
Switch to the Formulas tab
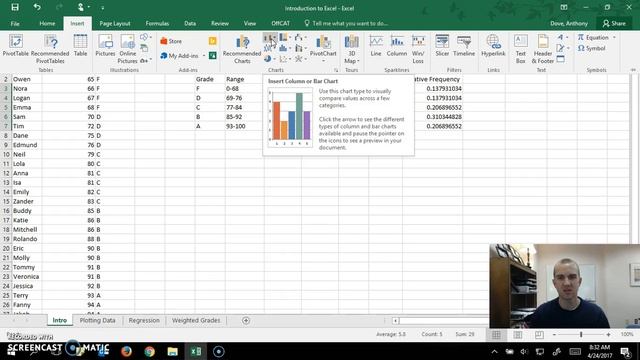pyautogui.click(x=157, y=24)
